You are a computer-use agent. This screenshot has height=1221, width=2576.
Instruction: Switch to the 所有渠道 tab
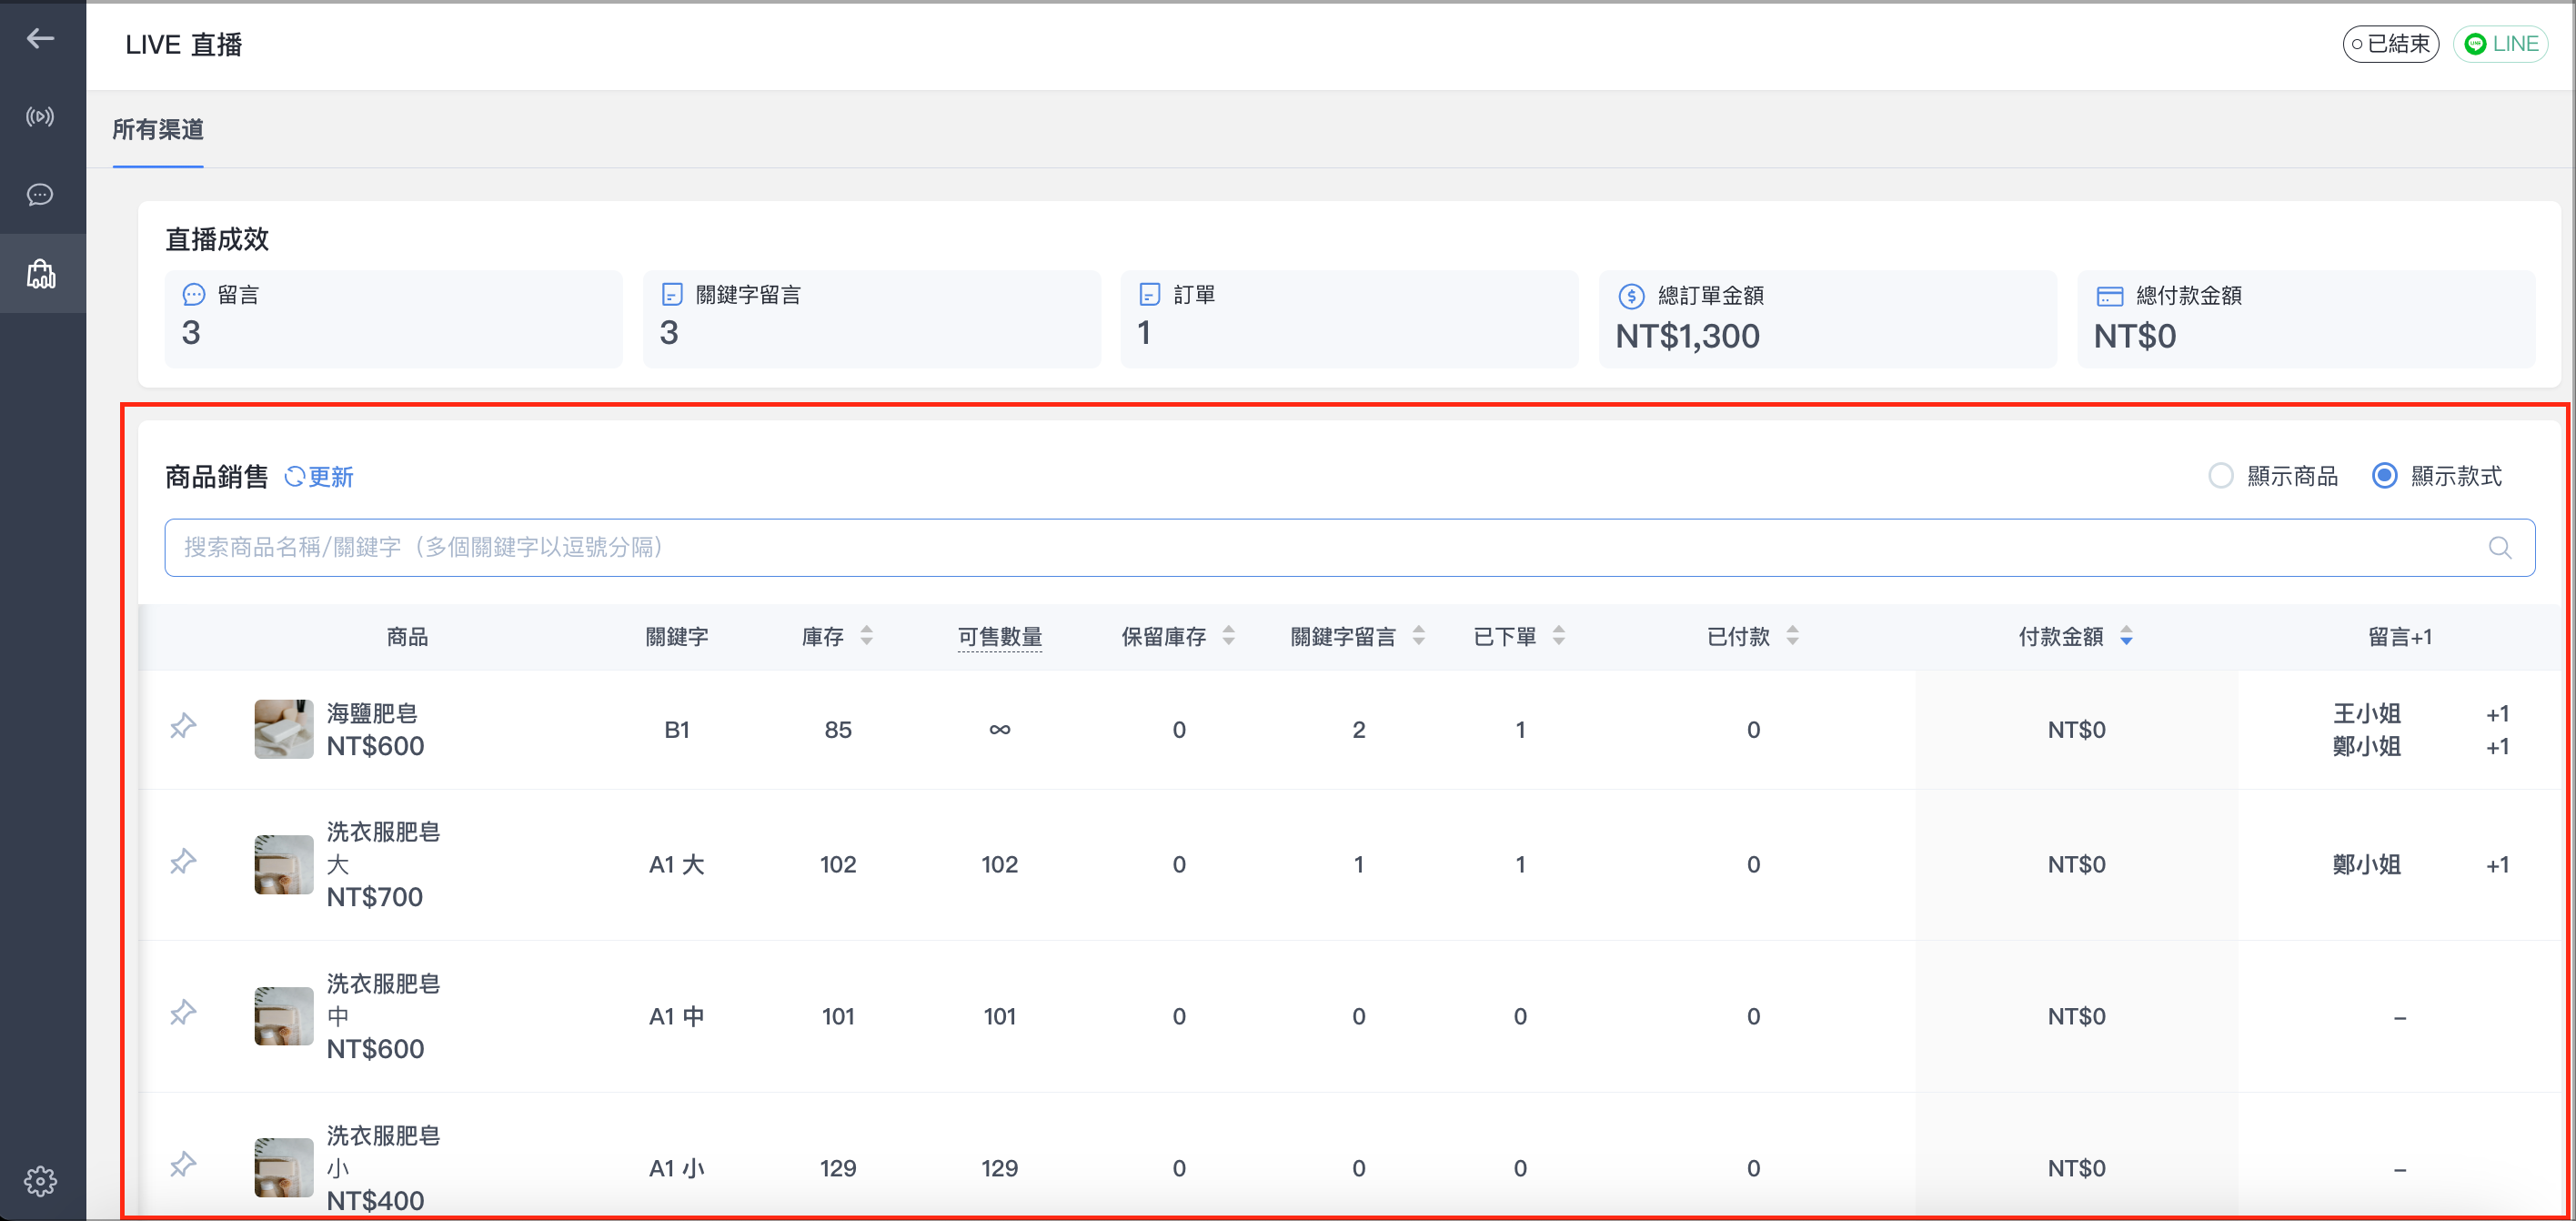click(158, 129)
